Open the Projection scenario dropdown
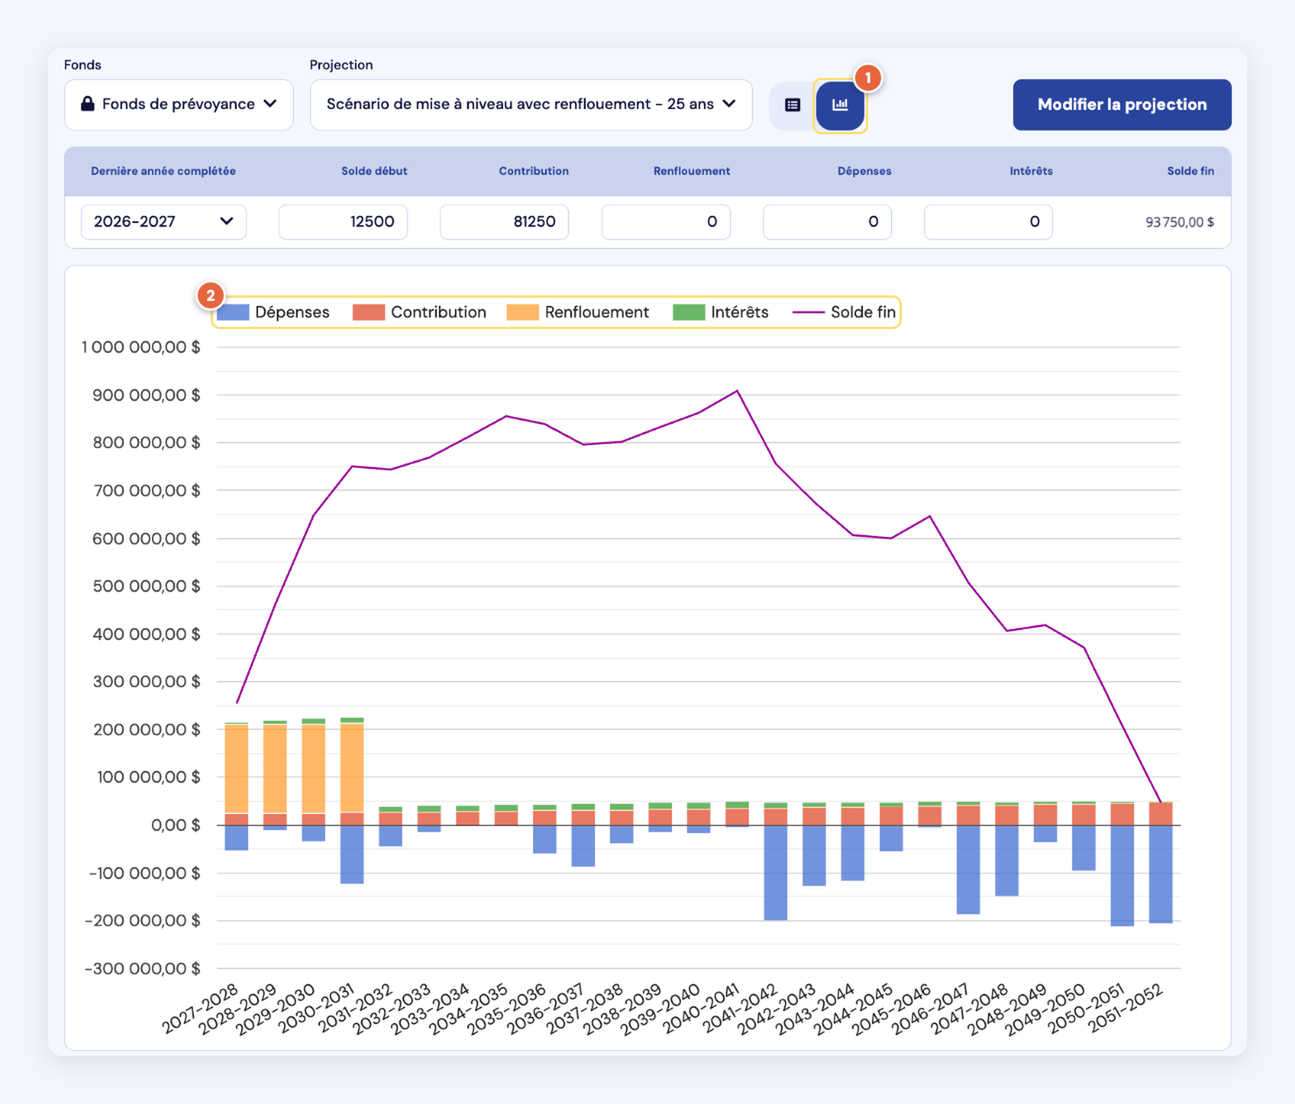 531,105
